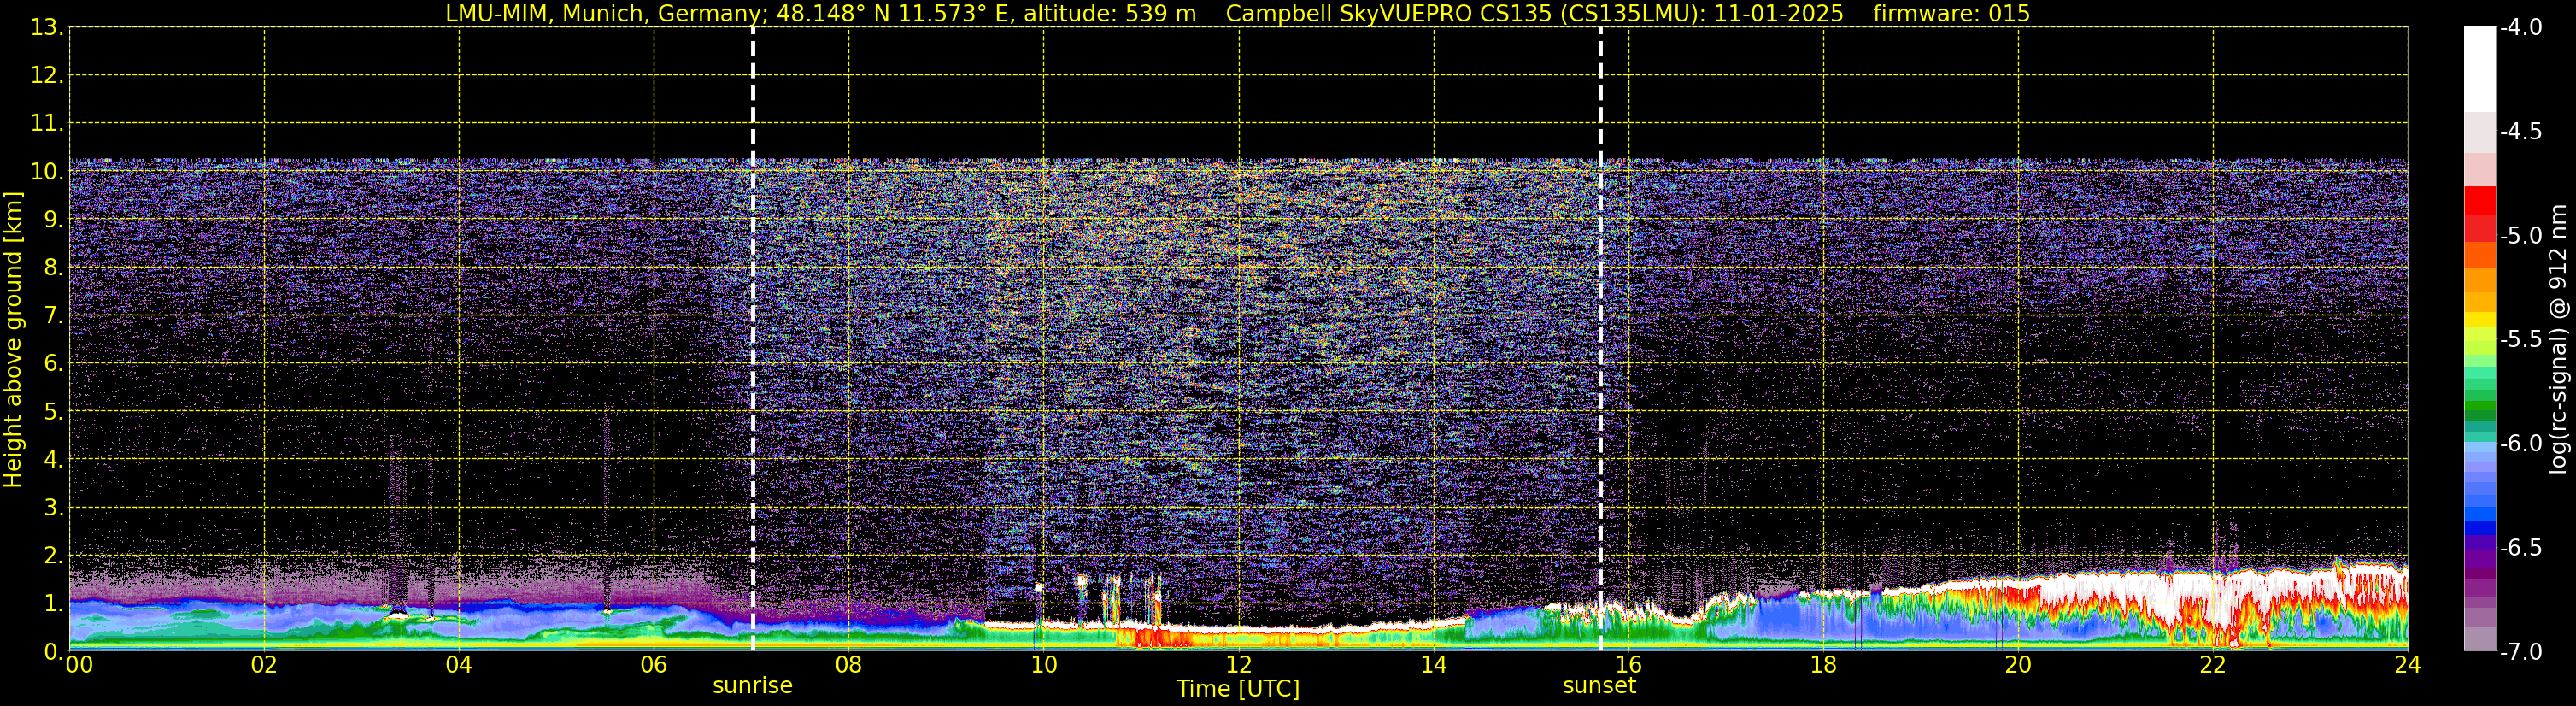This screenshot has height=706, width=2576.
Task: Click the colorbar tick label '-5.0'
Action: tap(2520, 236)
